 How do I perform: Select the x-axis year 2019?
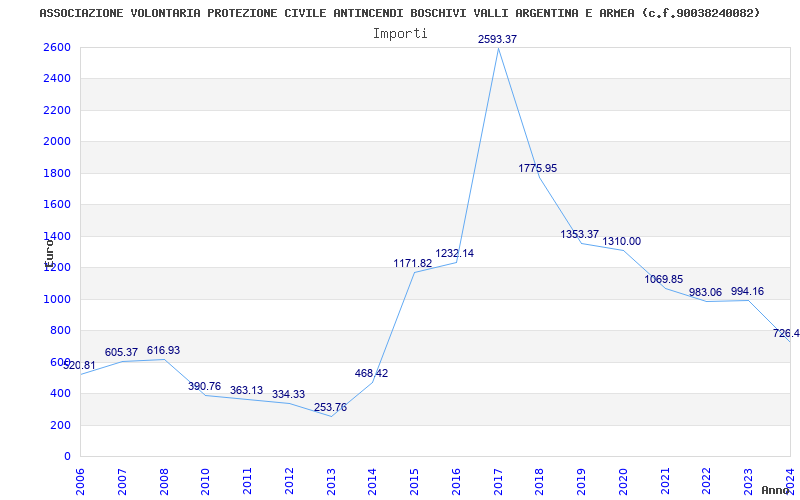[x=582, y=481]
